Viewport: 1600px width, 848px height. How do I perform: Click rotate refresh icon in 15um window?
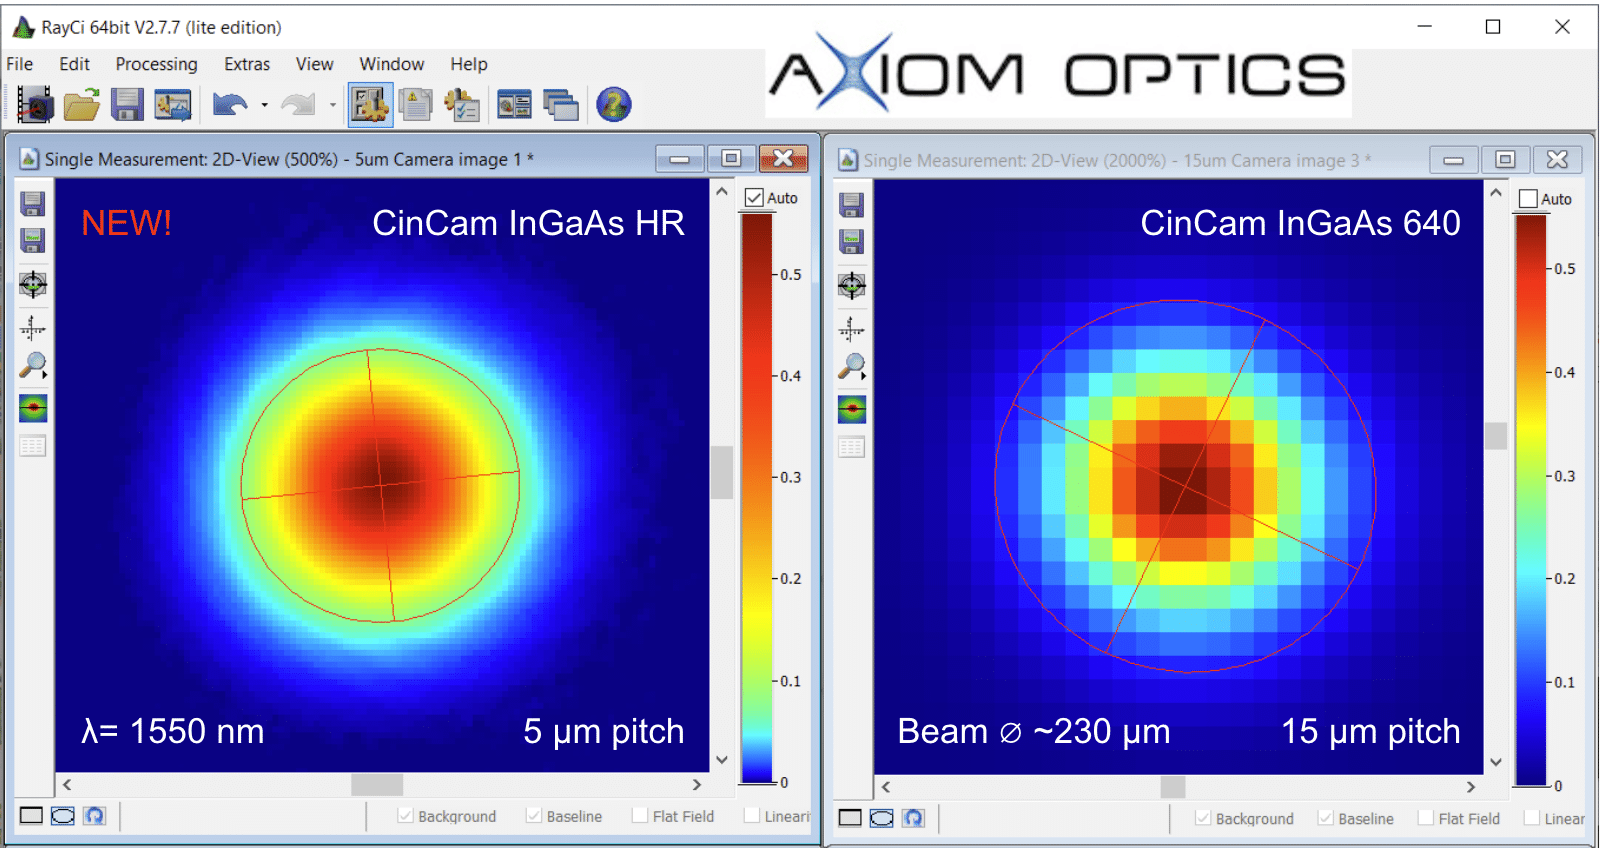[x=913, y=818]
